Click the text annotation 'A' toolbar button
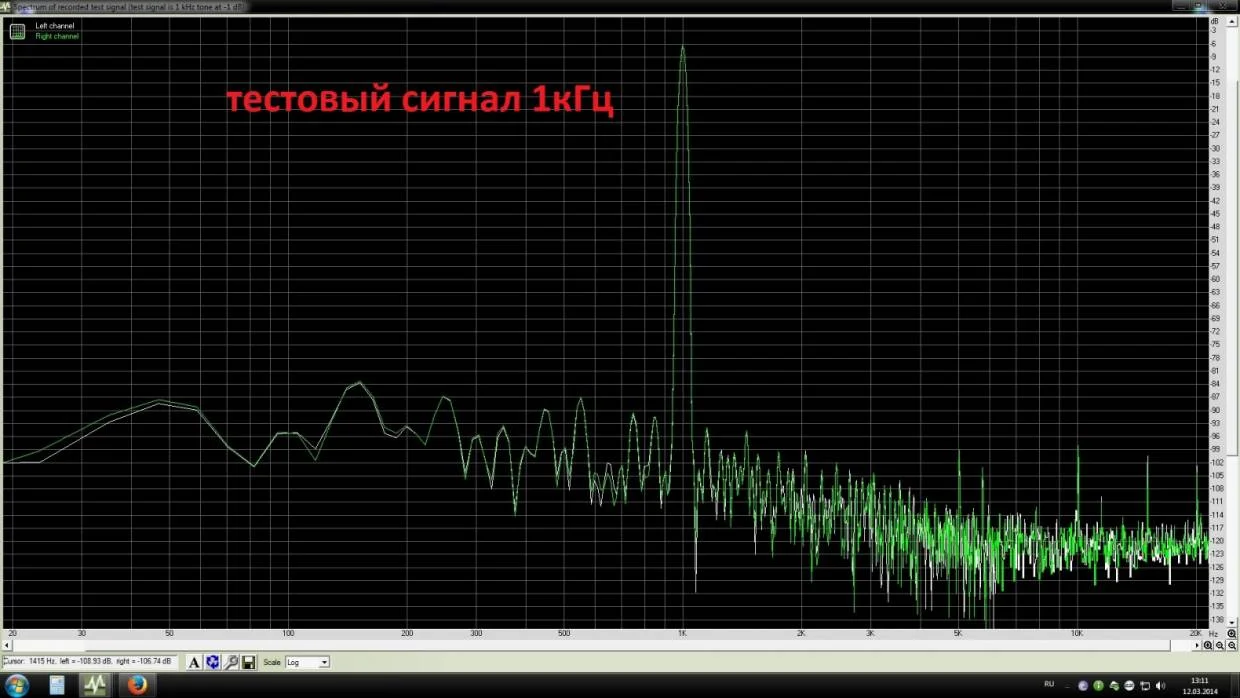 194,662
